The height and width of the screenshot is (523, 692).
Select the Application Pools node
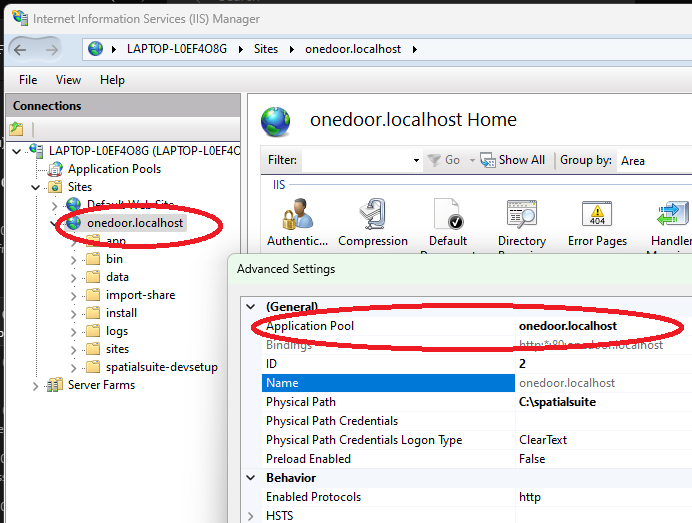coord(114,169)
